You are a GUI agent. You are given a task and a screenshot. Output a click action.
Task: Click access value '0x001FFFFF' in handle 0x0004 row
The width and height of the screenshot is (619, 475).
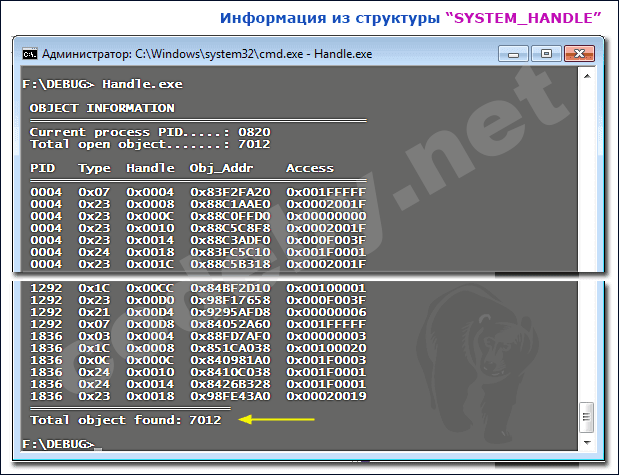click(326, 192)
